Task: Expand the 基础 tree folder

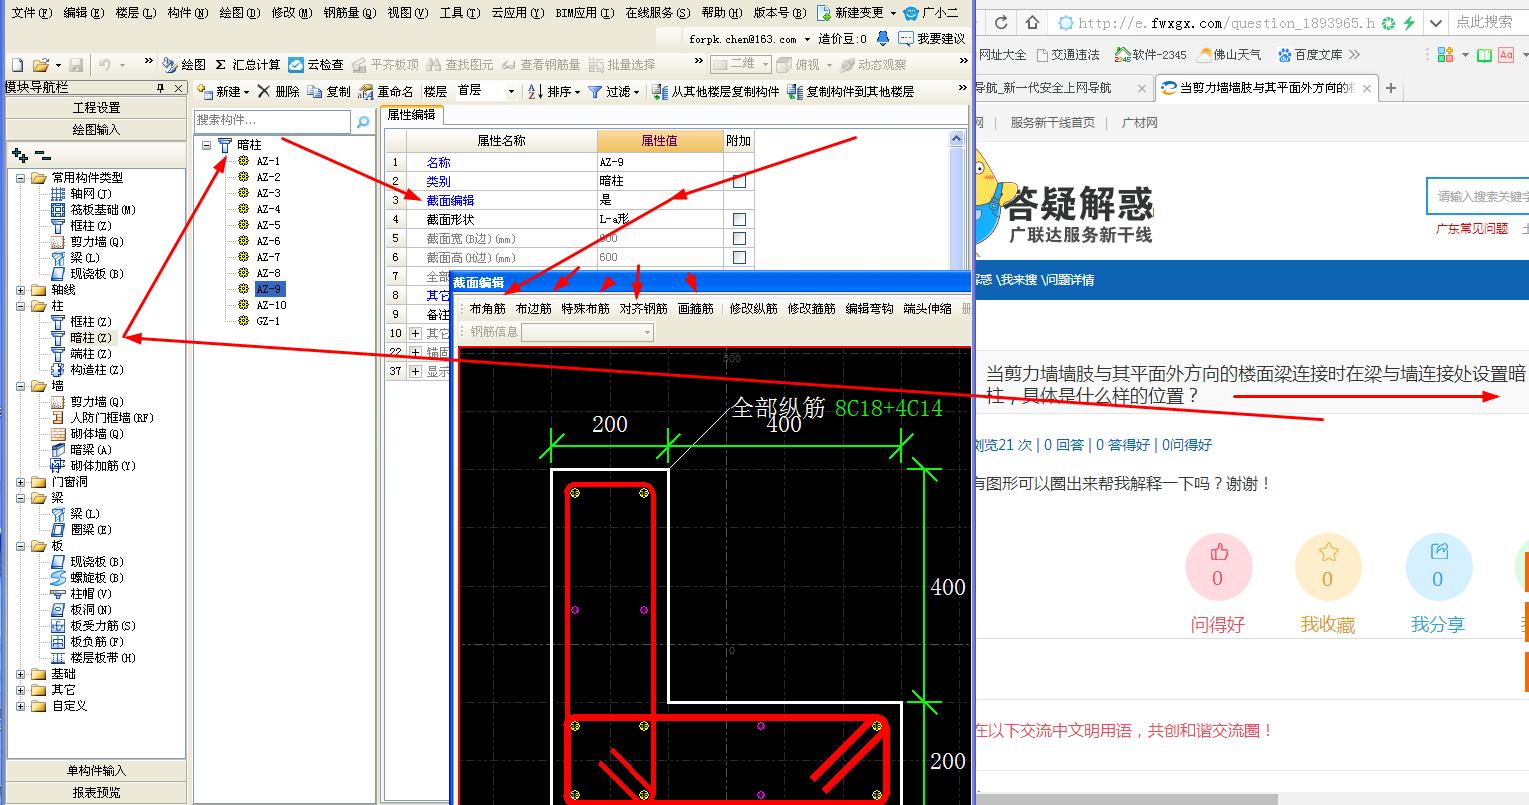Action: (21, 674)
